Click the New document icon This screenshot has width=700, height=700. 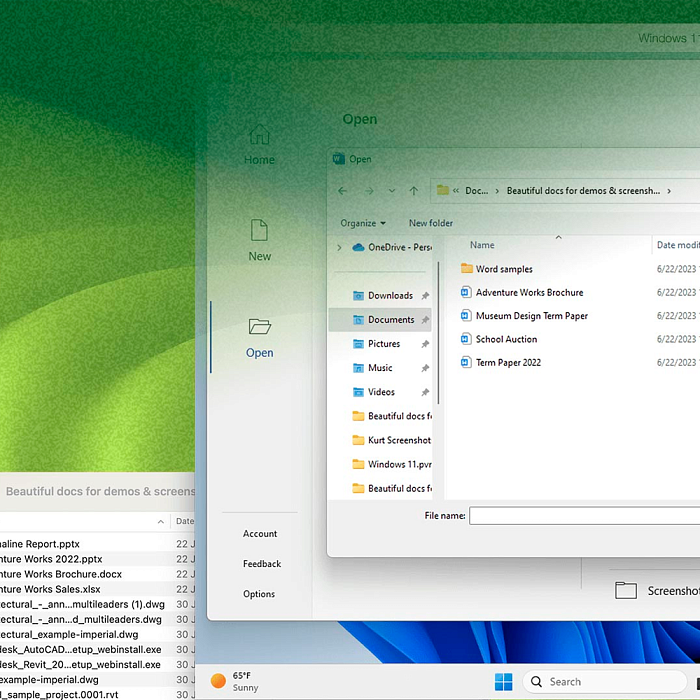tap(259, 230)
